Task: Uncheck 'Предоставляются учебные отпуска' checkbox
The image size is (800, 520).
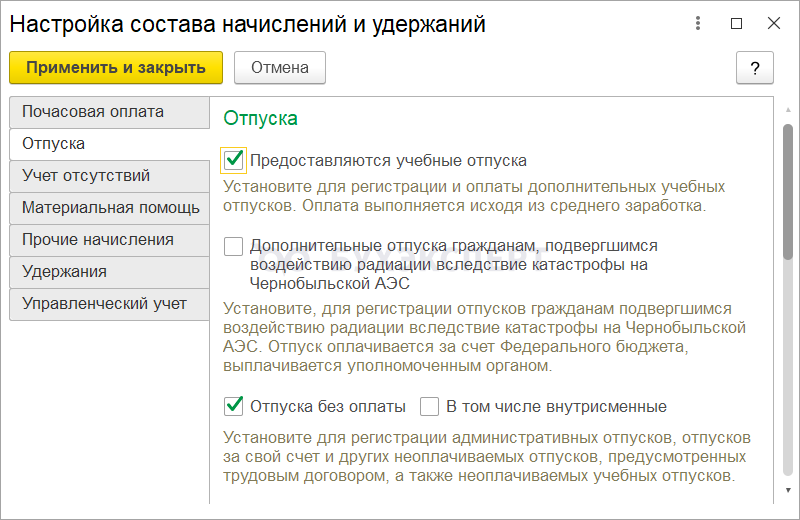Action: pos(234,160)
